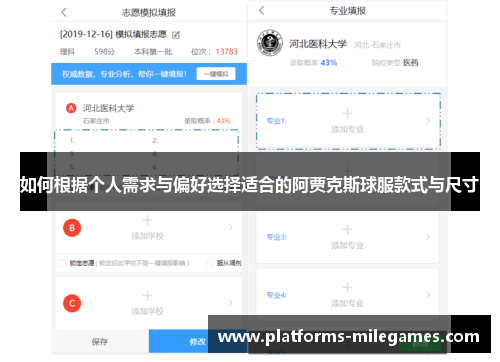Click the 添加学校 label in slot C
Viewport: 500px width, 362px height.
147,311
